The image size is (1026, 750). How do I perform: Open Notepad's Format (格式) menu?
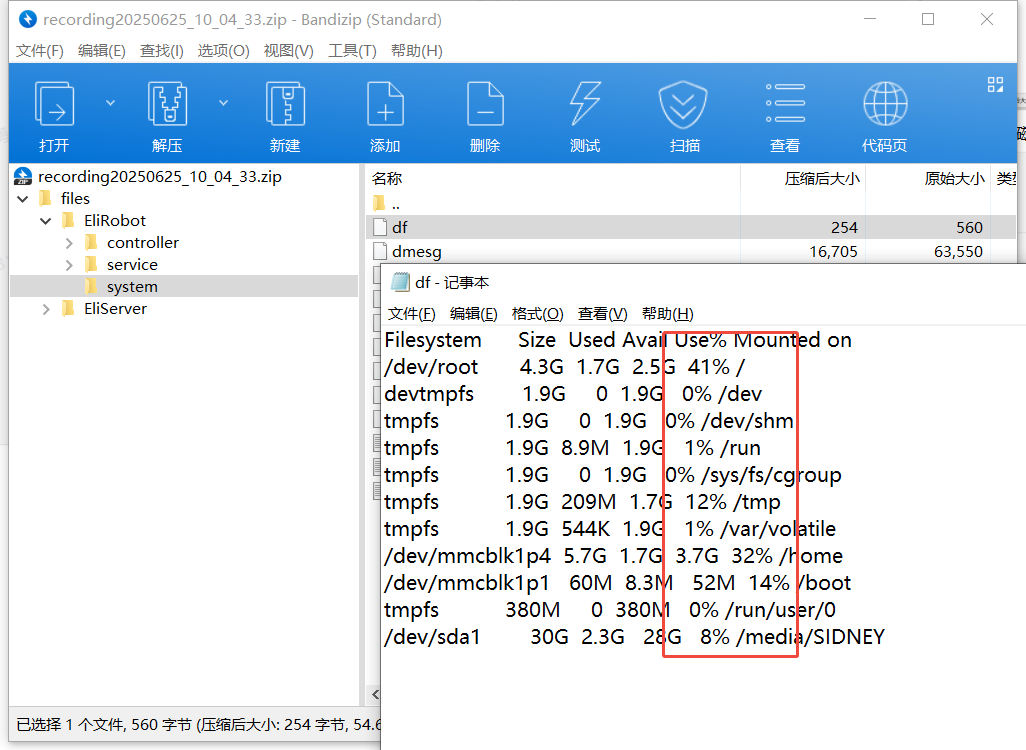coord(537,314)
